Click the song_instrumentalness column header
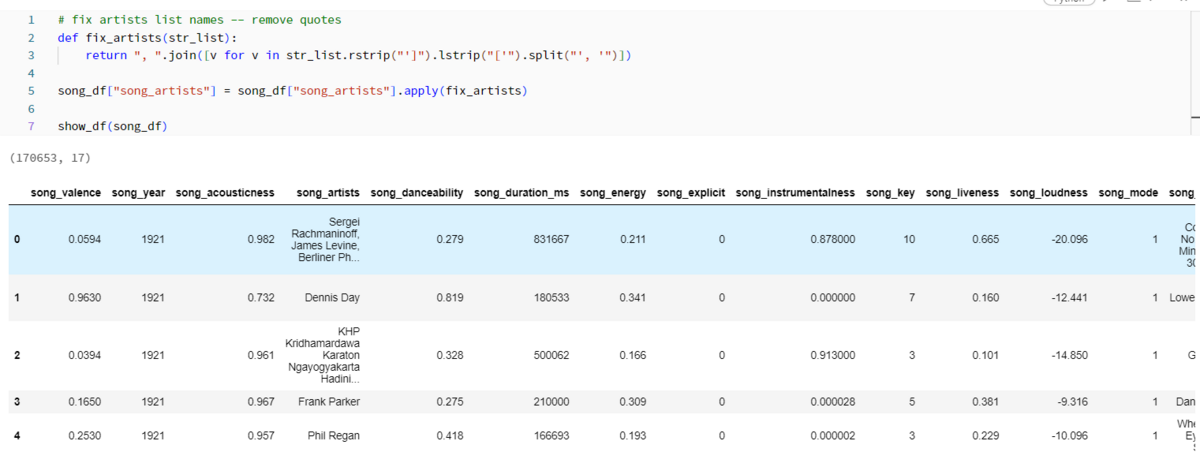 coord(796,192)
